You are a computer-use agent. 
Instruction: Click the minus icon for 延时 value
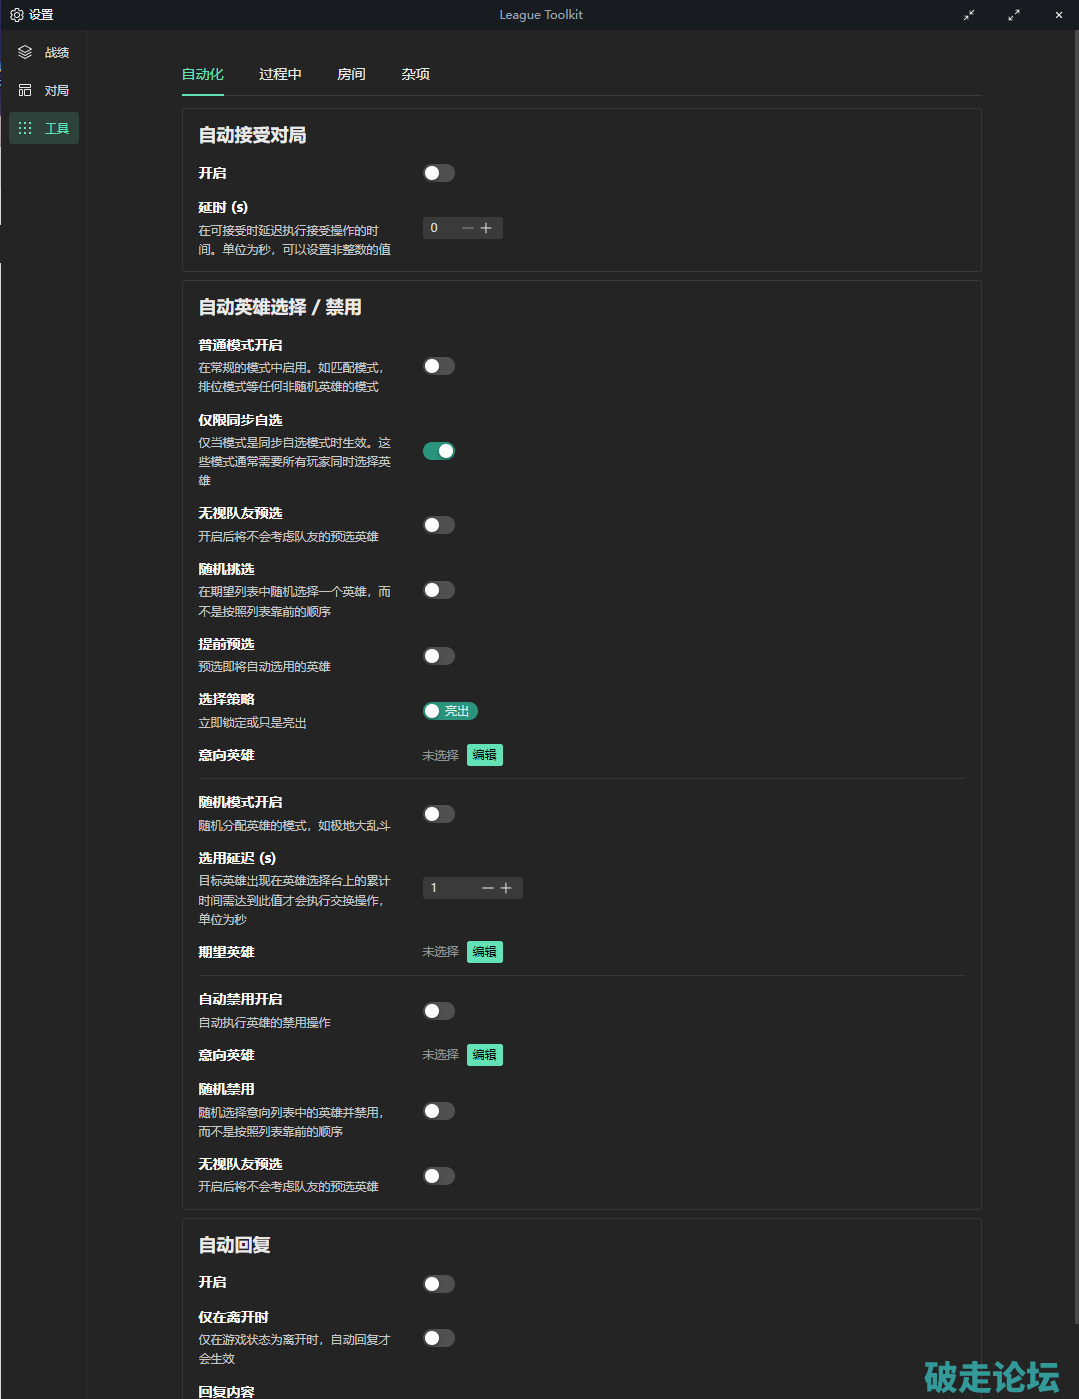467,228
